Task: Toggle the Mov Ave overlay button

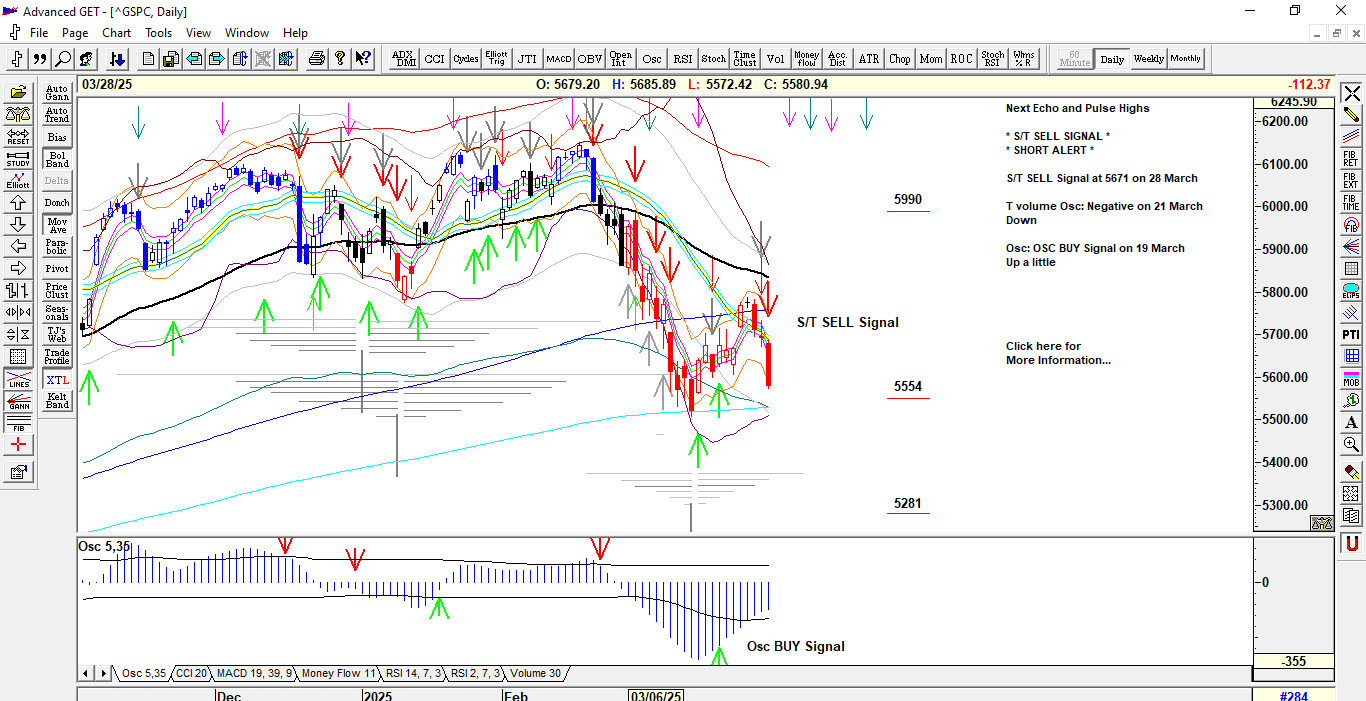Action: pos(57,225)
